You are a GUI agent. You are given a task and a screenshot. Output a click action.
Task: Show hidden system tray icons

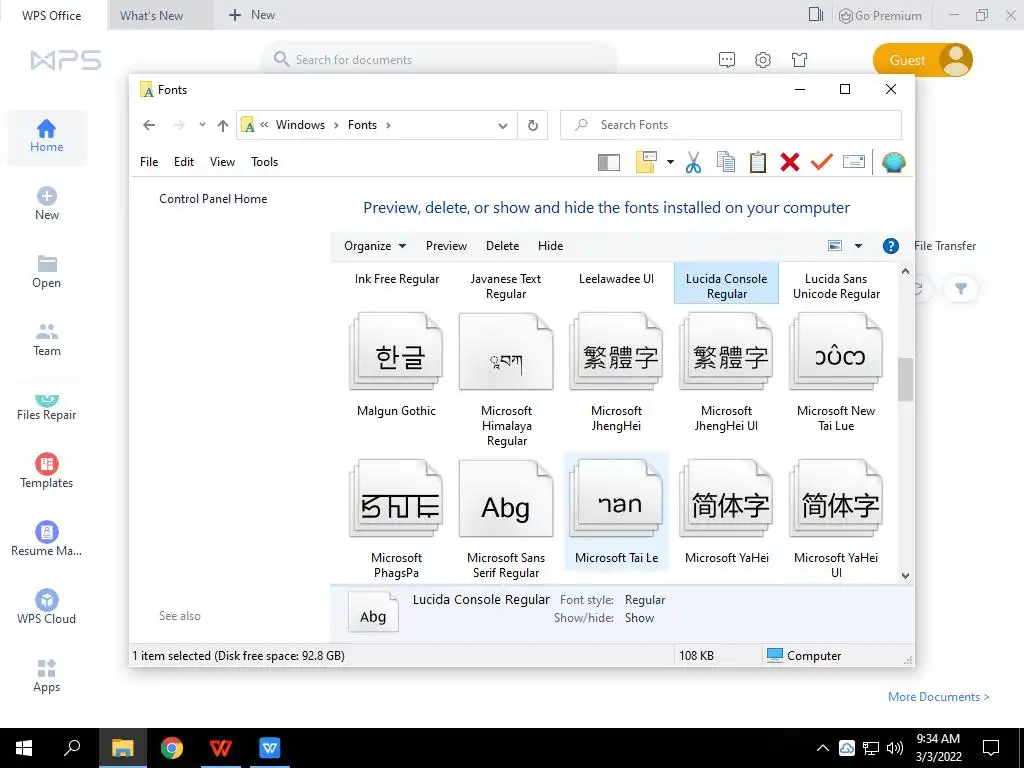point(823,748)
